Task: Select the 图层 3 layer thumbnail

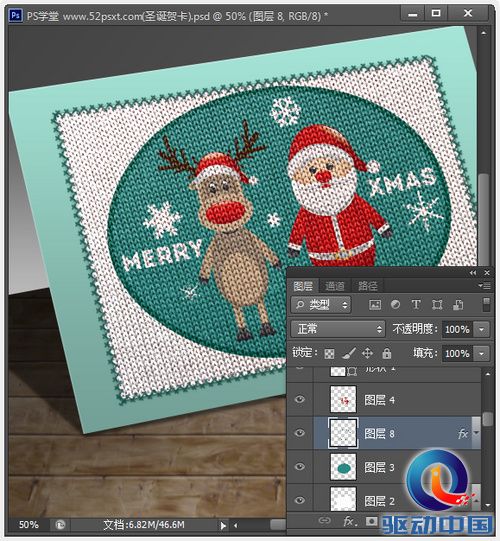Action: click(343, 467)
